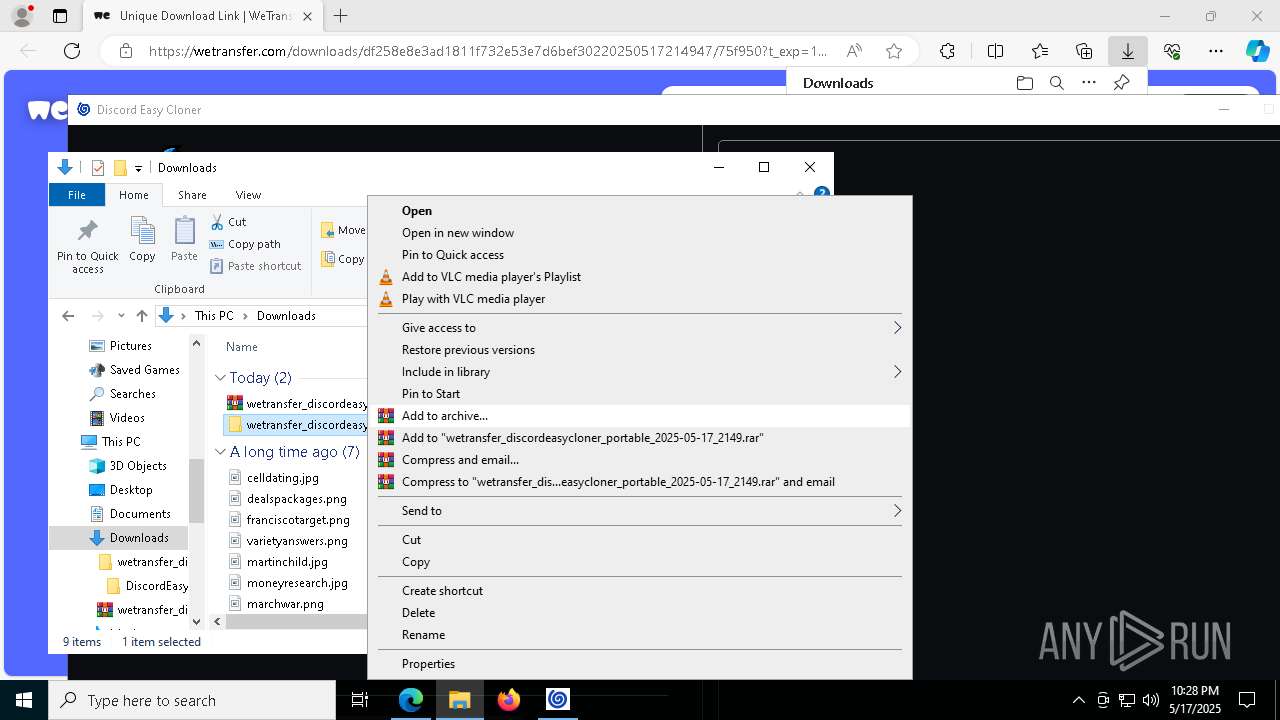This screenshot has width=1280, height=720.
Task: Open the File tab in Explorer ribbon
Action: 77,195
